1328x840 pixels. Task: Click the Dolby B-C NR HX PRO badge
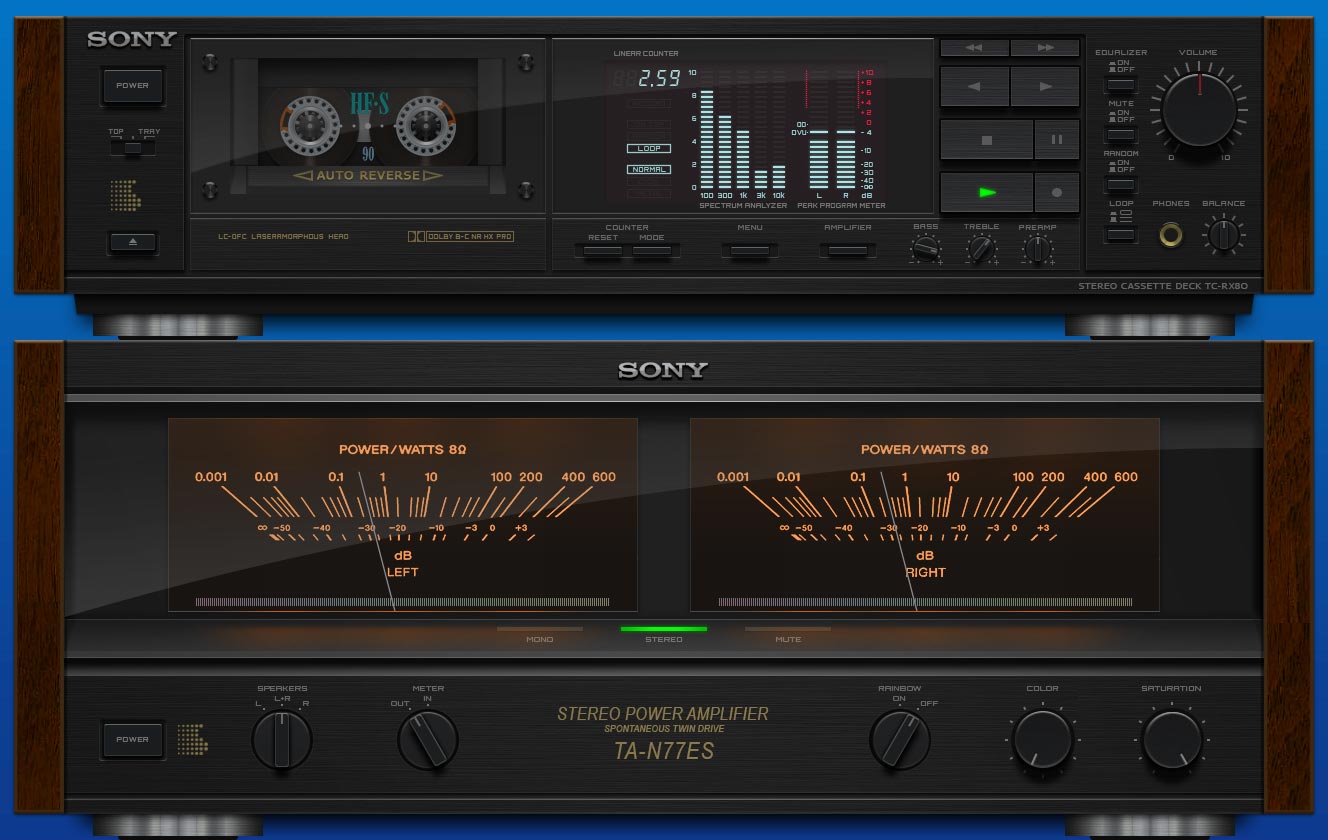[x=461, y=237]
